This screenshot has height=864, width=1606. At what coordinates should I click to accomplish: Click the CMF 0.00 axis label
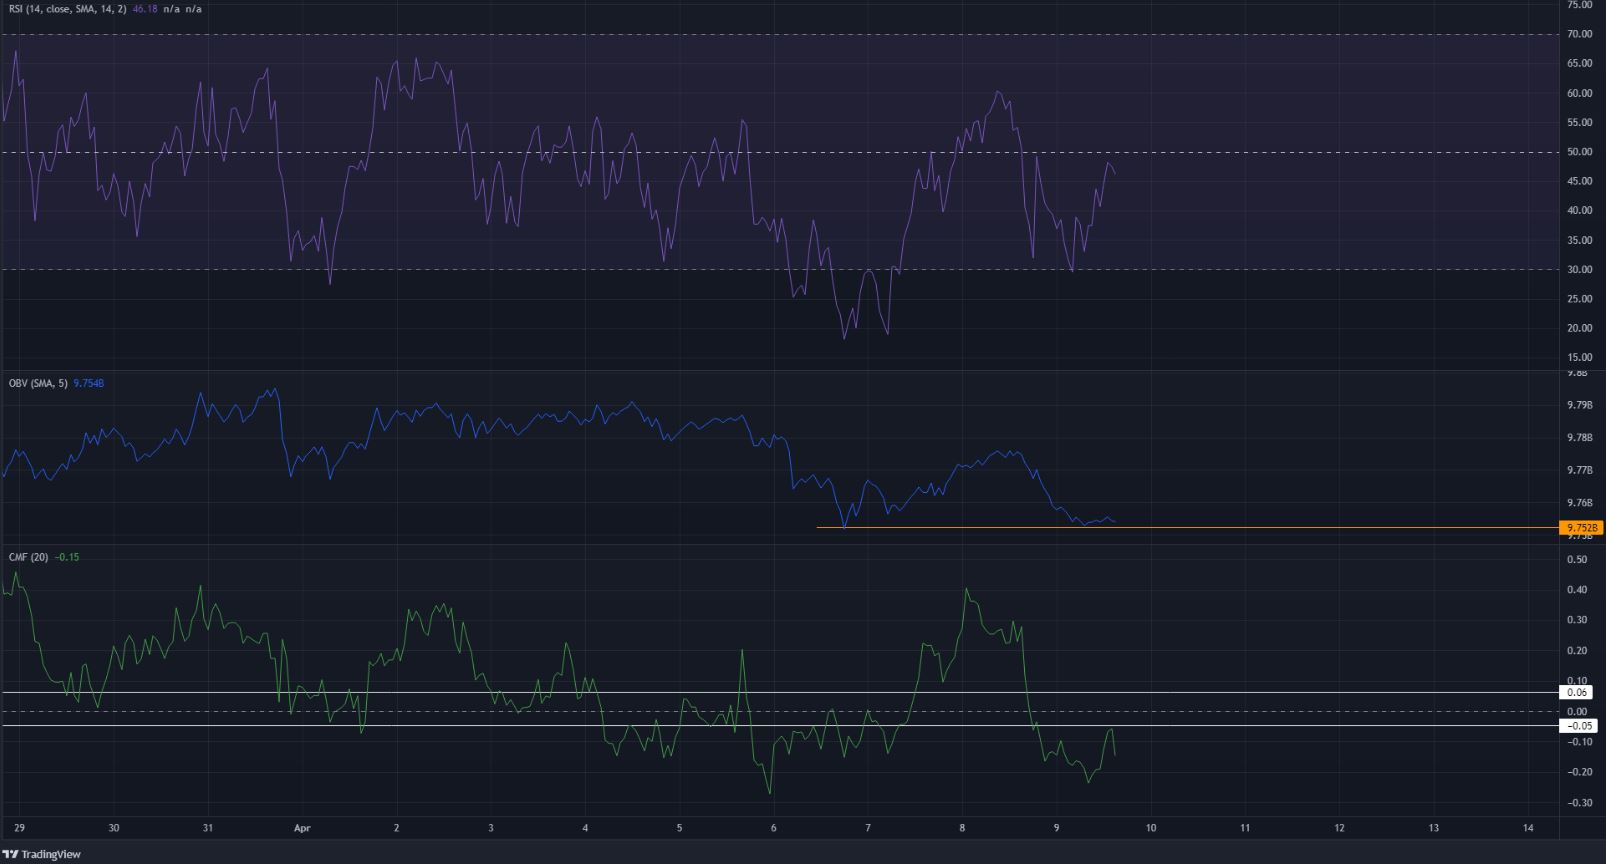pos(1579,711)
